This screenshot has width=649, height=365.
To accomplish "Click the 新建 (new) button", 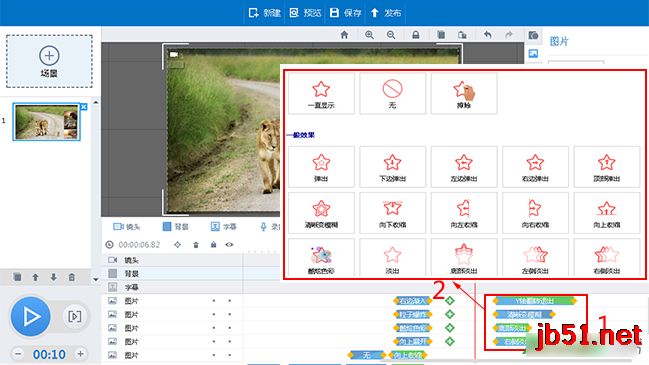I will tap(264, 13).
